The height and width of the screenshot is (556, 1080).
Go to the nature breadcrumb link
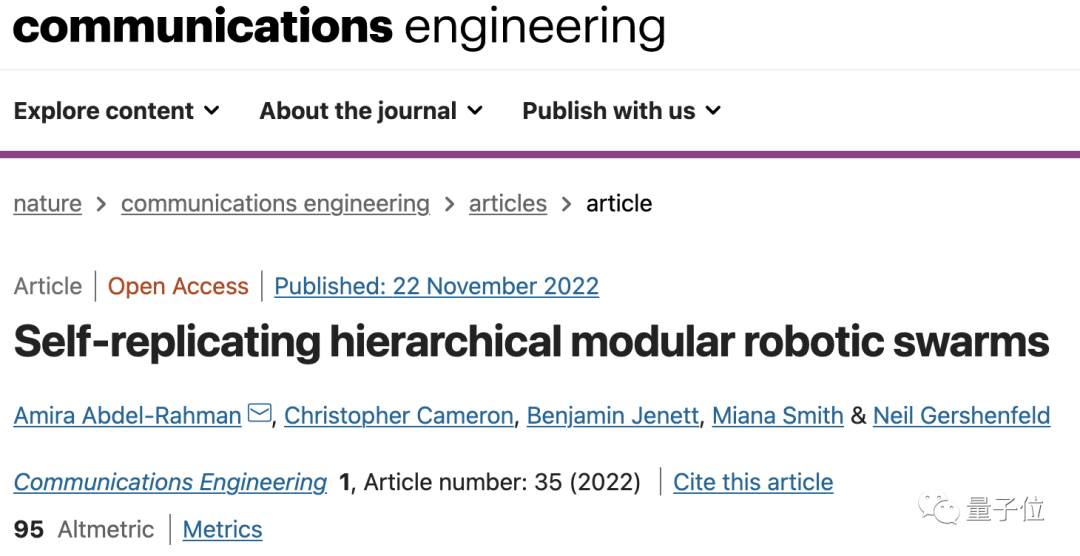47,204
